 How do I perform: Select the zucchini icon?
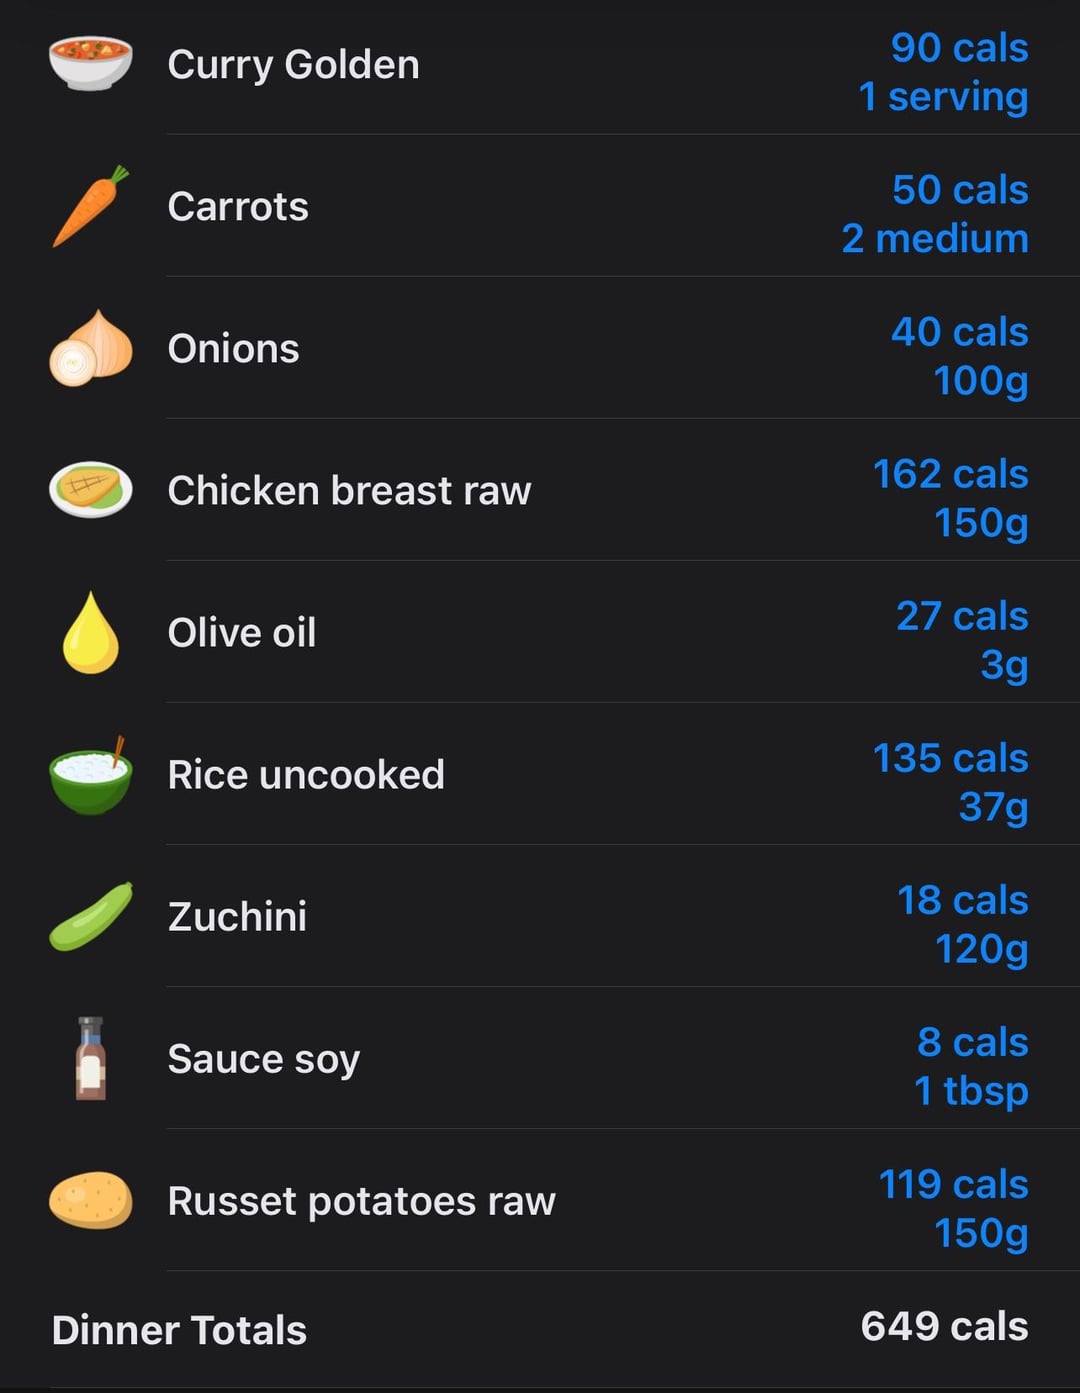click(91, 916)
